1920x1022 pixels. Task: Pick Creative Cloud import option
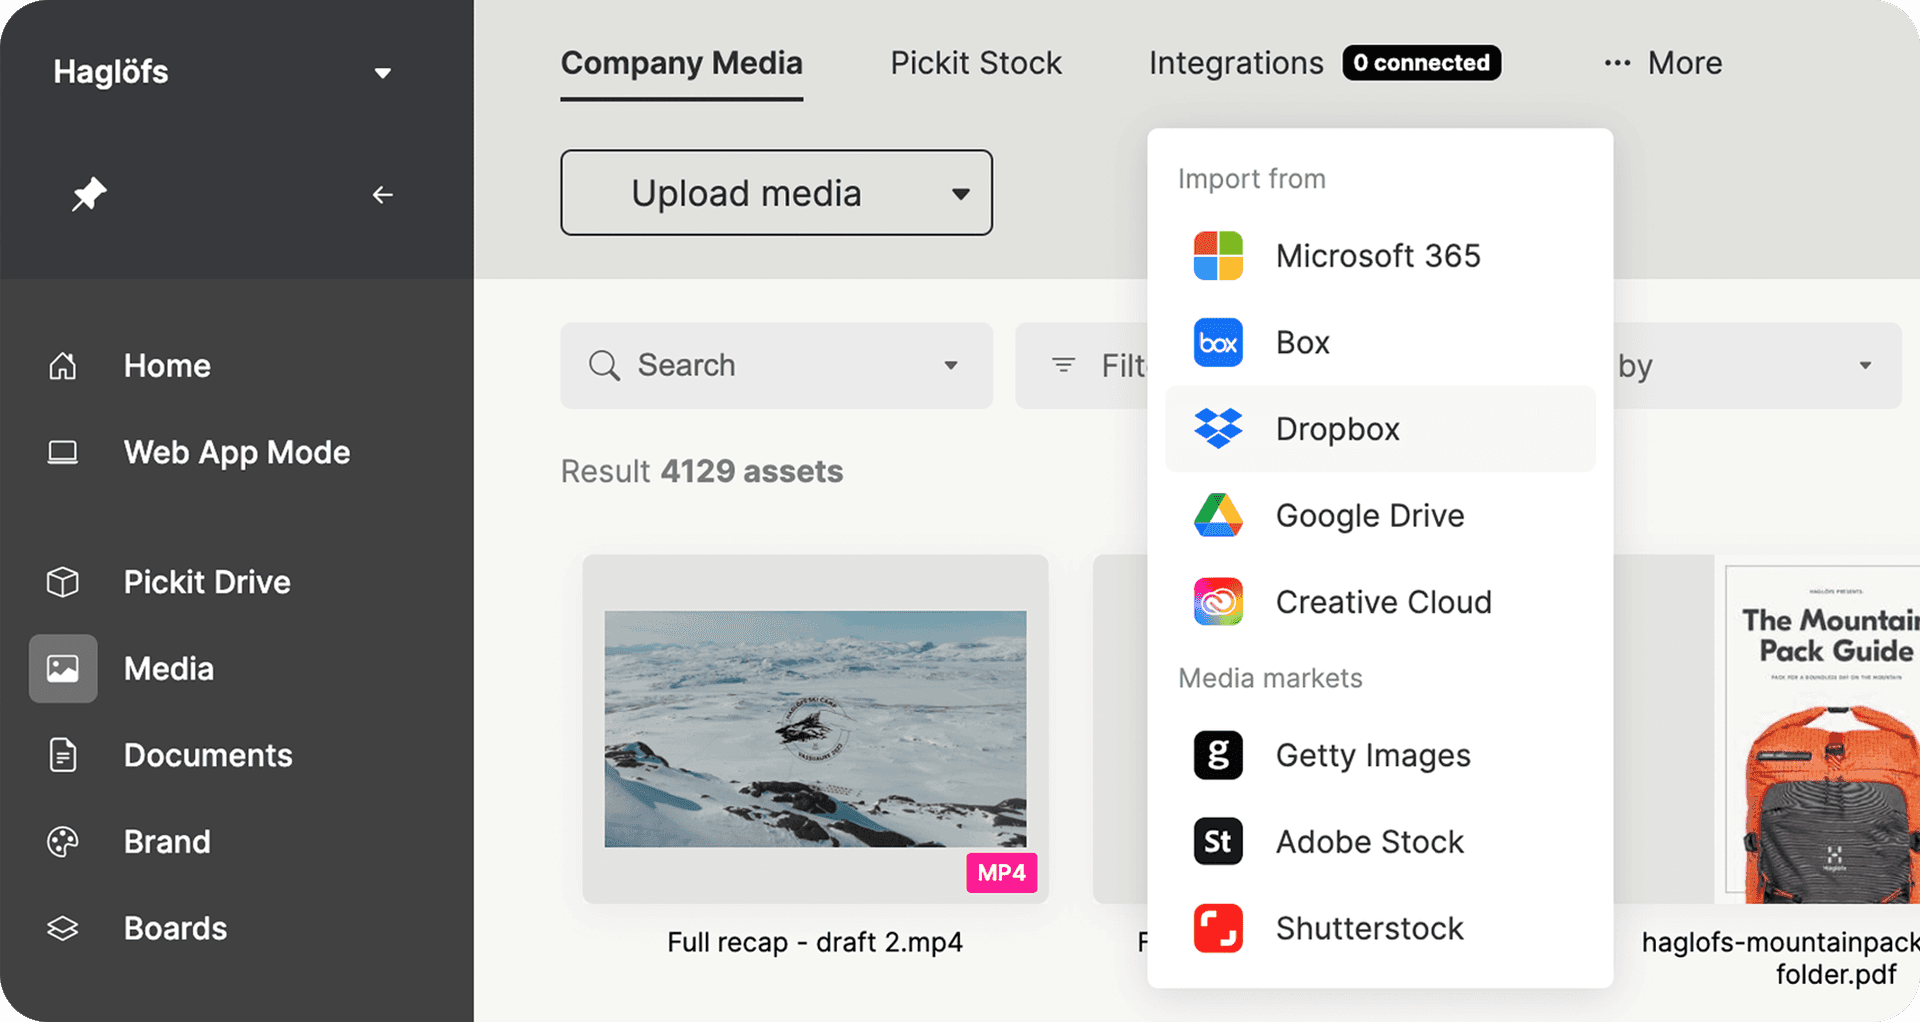[x=1380, y=602]
